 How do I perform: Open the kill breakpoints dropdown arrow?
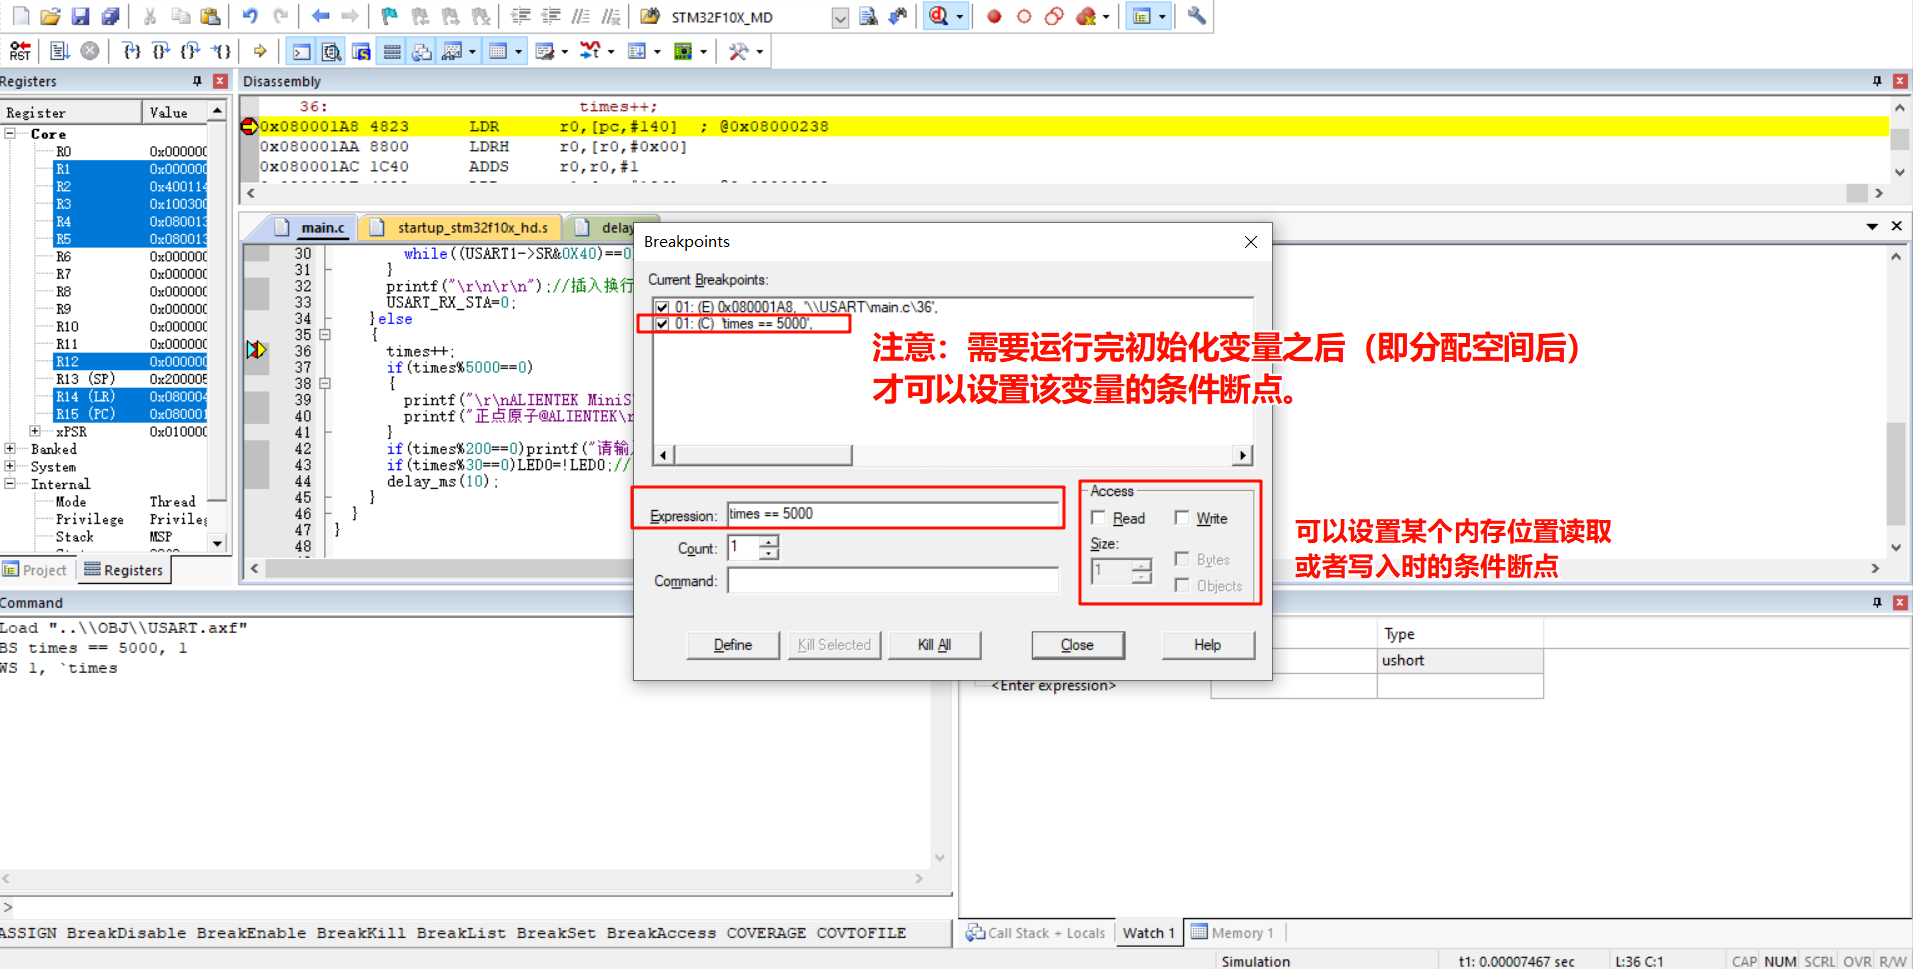click(1106, 17)
